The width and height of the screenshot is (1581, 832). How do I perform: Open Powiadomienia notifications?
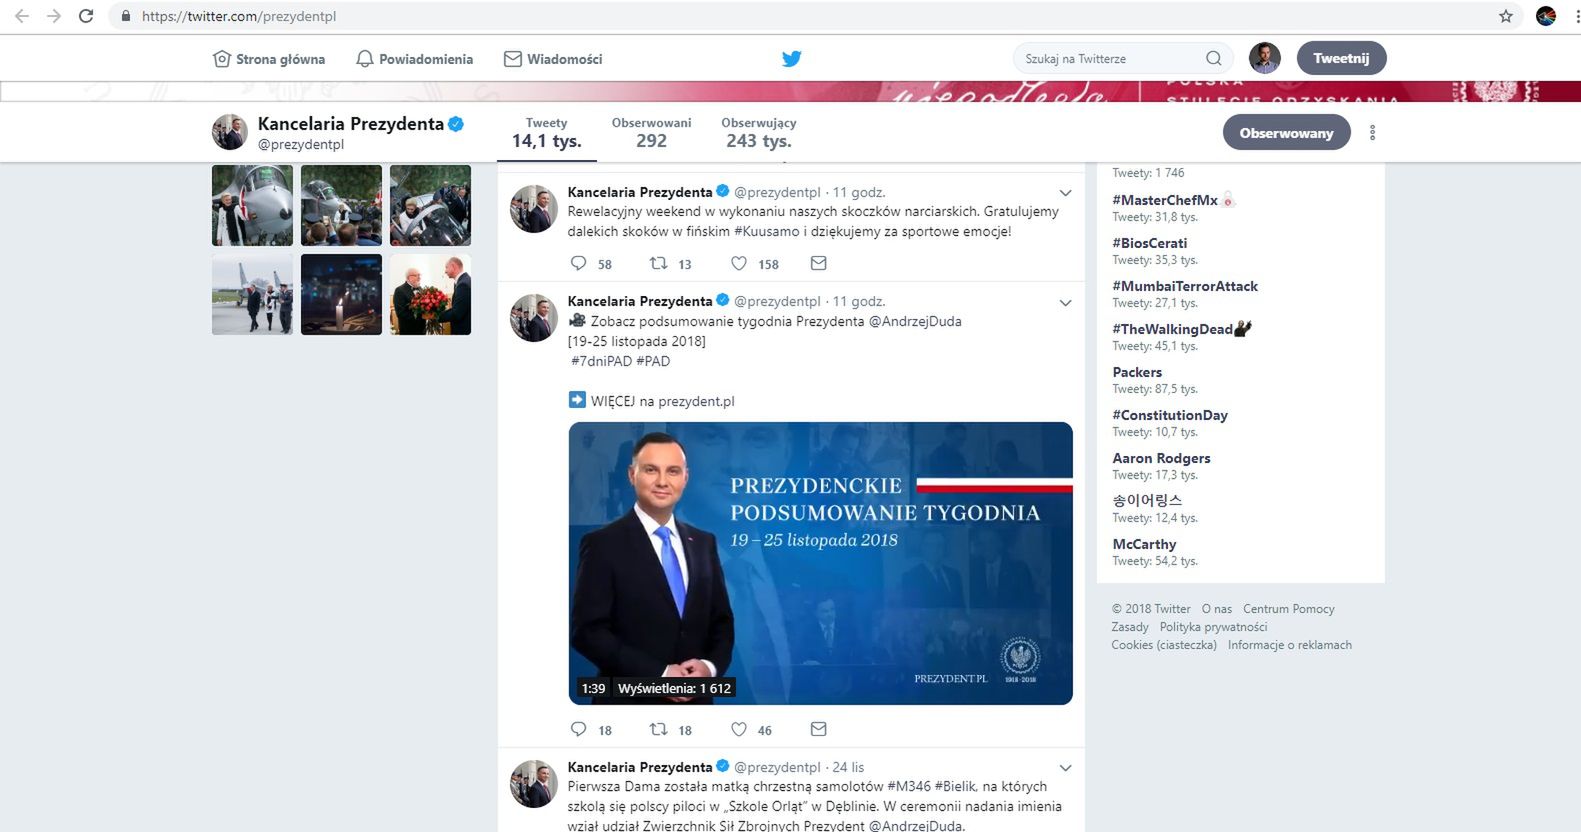(415, 59)
